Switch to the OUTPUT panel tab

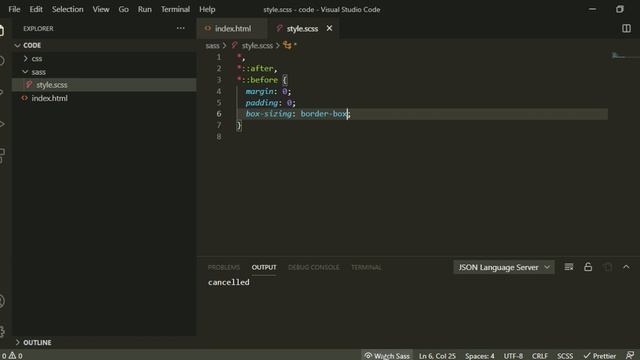264,267
